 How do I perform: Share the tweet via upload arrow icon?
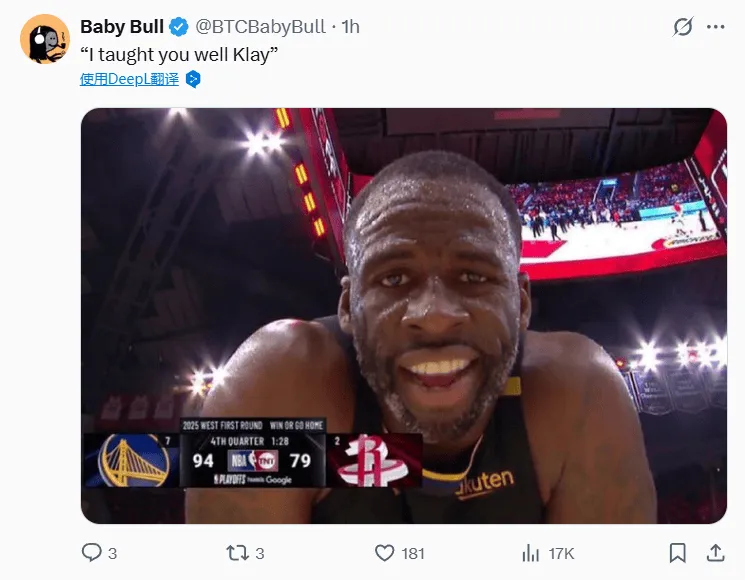tap(716, 553)
